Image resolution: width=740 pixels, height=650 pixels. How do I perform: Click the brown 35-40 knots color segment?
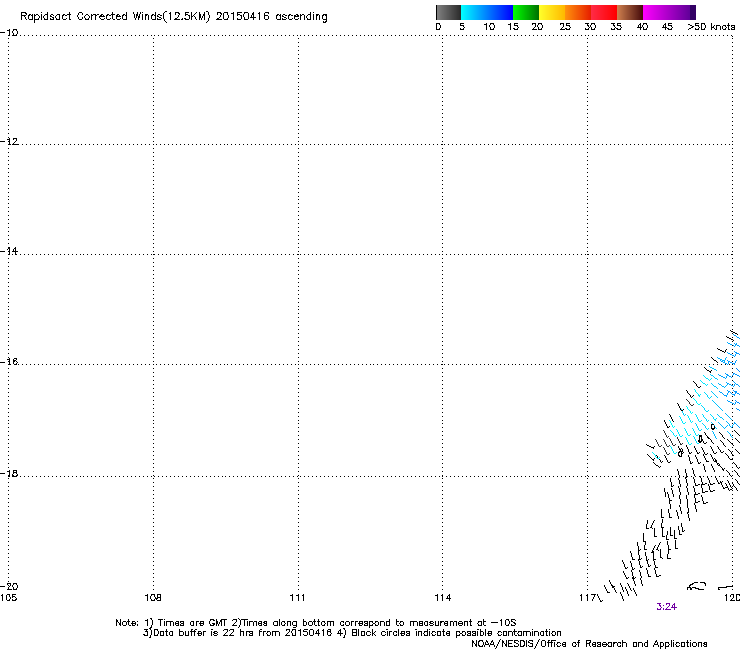[x=630, y=12]
